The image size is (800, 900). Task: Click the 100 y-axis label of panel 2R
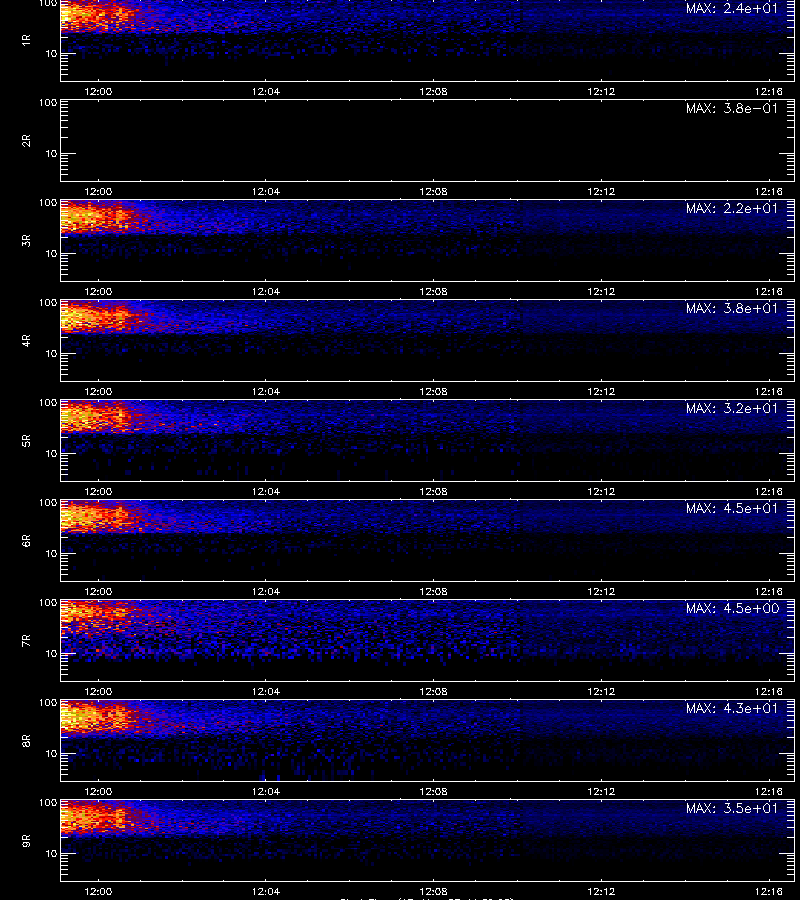48,103
